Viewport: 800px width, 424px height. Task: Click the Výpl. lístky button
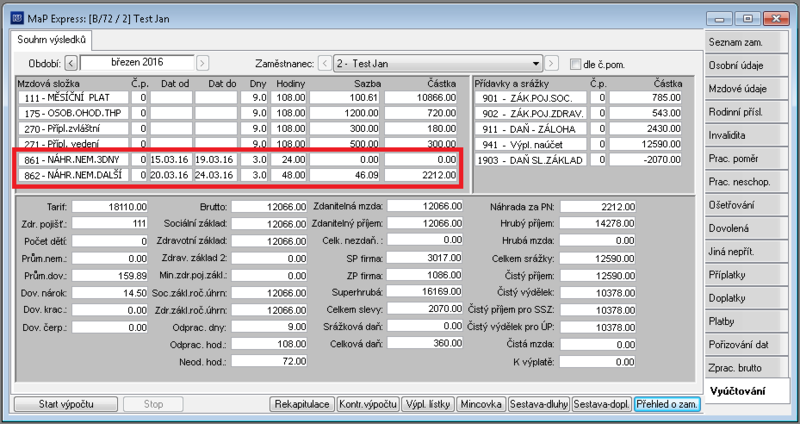click(x=428, y=405)
